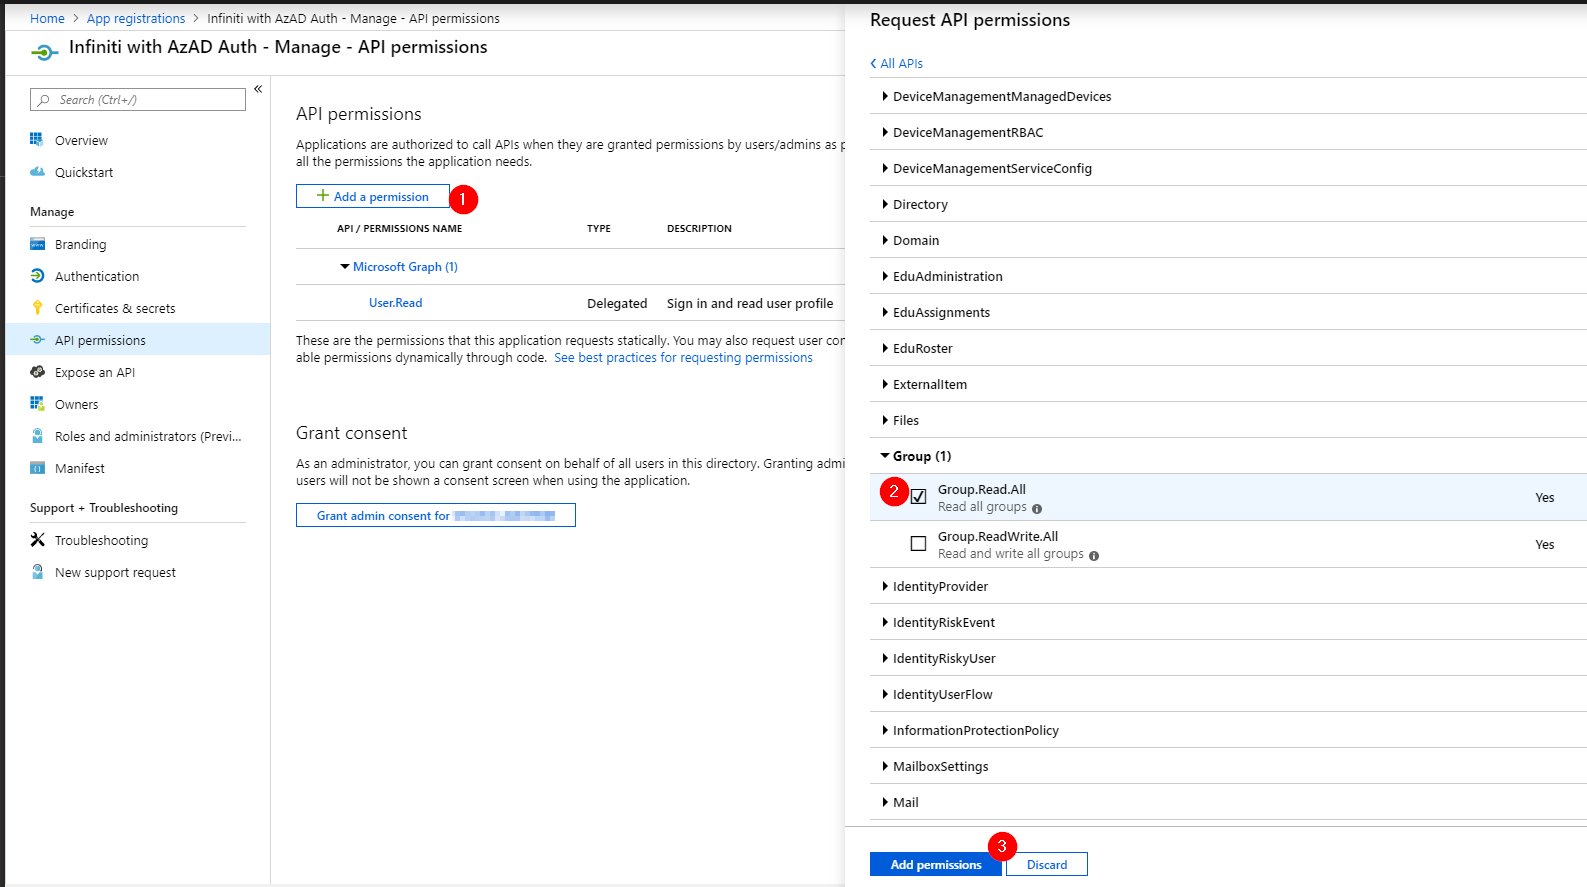This screenshot has height=887, width=1587.
Task: Click the Certificates & secrets key icon
Action: click(x=37, y=308)
